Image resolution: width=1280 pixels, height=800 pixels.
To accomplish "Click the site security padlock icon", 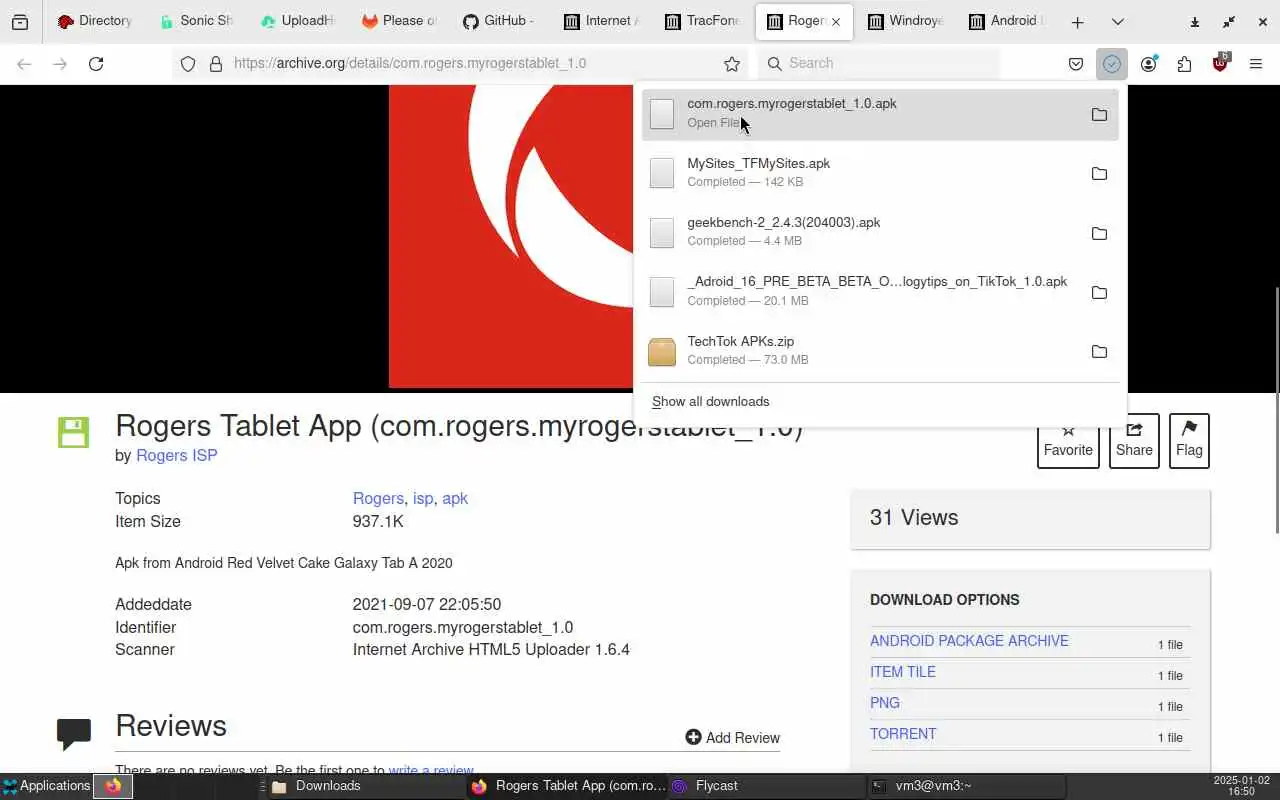I will 215,63.
